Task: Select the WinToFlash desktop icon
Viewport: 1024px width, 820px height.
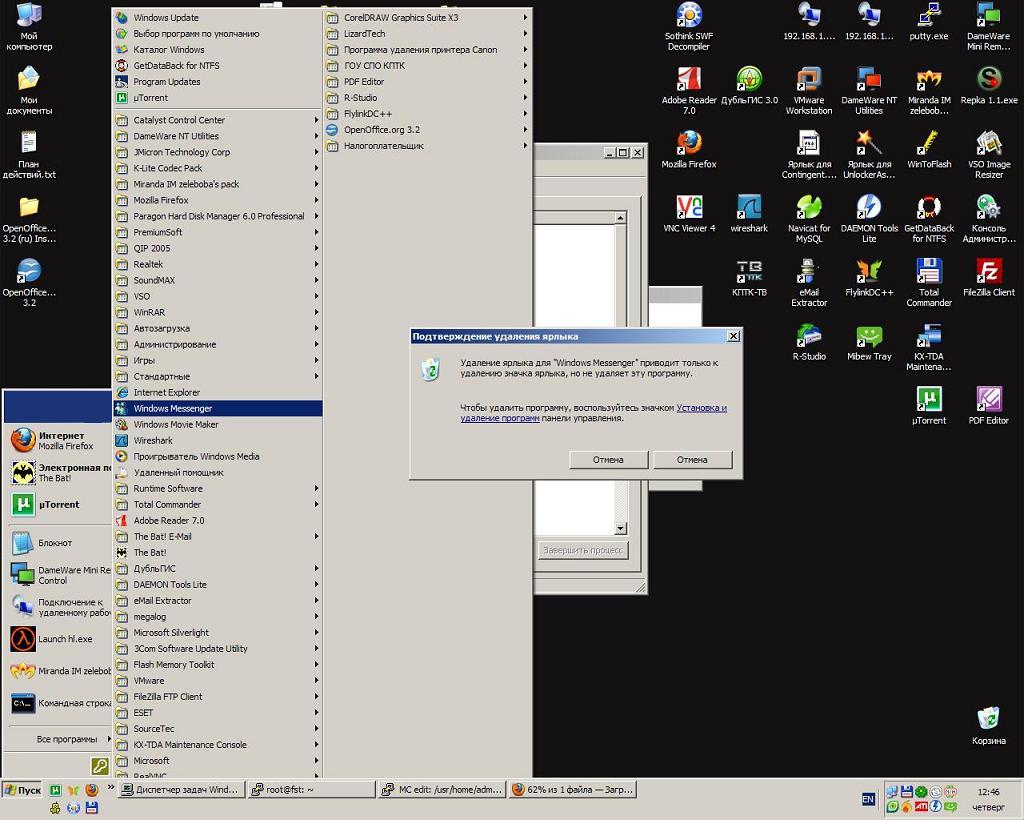Action: [929, 150]
